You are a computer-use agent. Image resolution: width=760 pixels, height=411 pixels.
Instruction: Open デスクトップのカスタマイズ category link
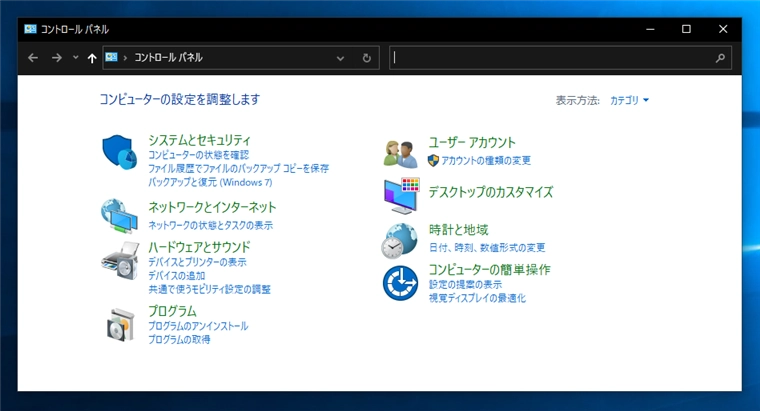tap(491, 192)
